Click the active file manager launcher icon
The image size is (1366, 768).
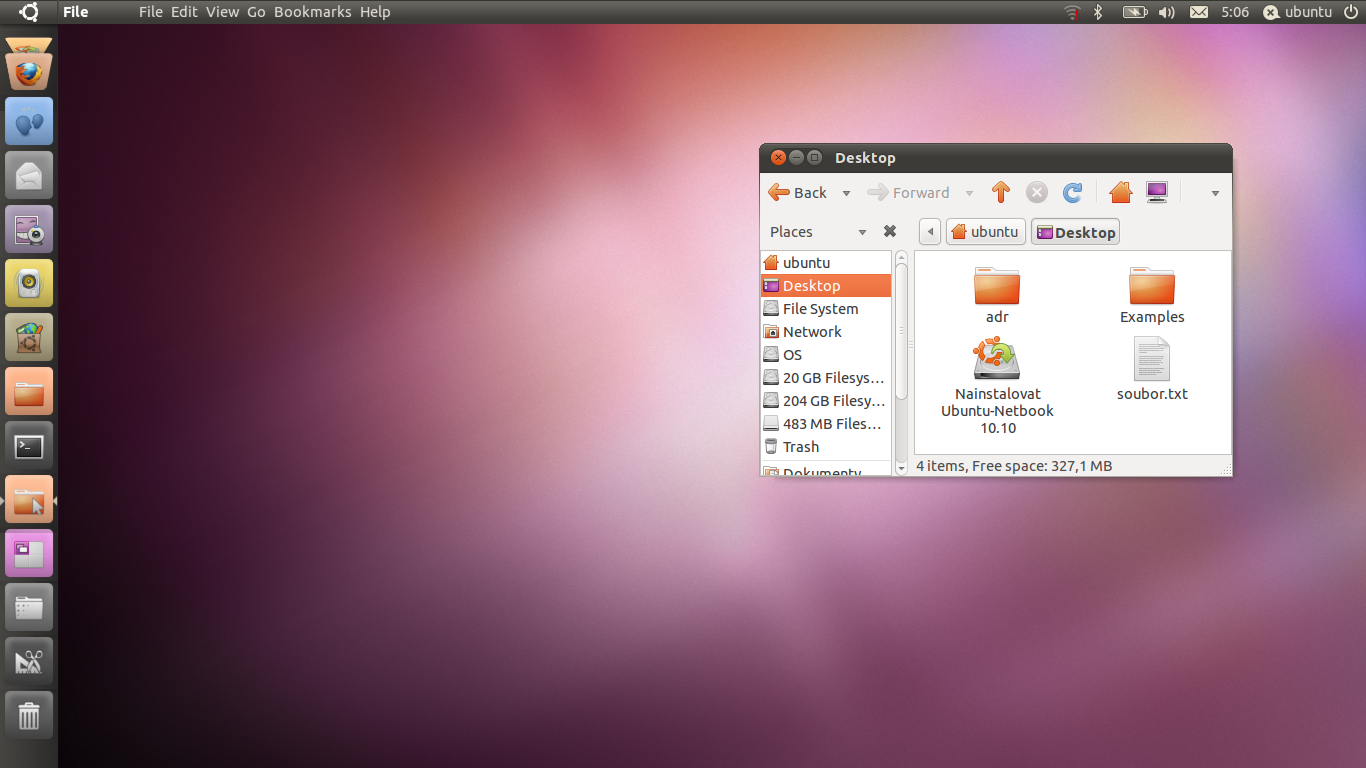click(29, 499)
